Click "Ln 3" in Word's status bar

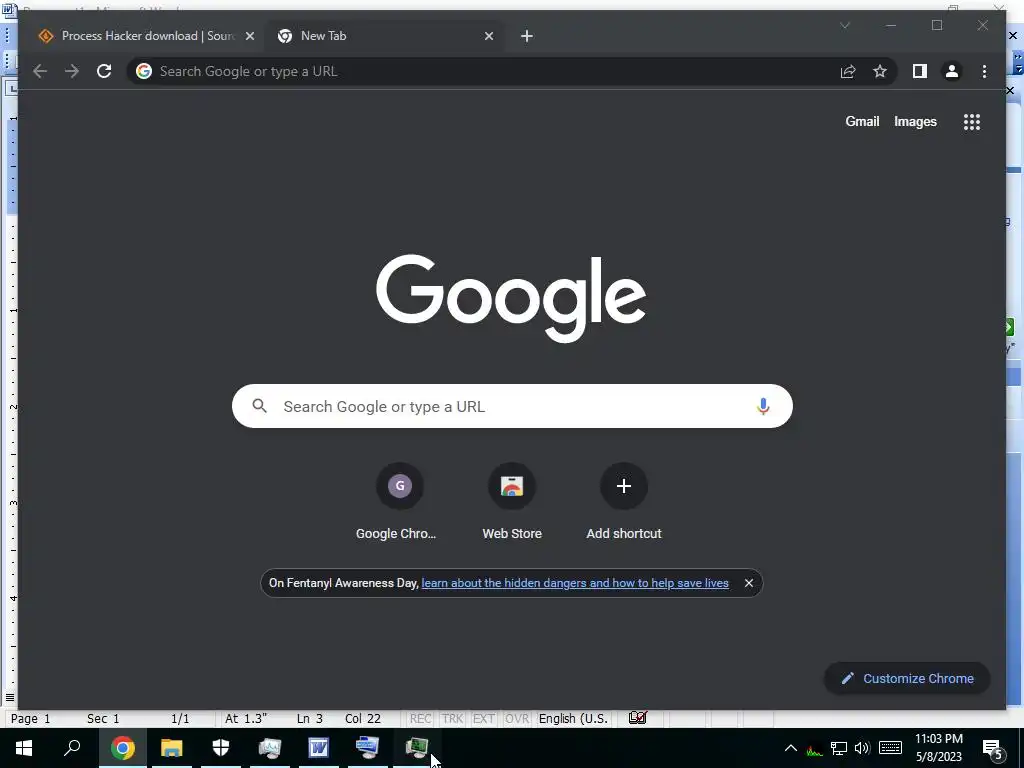310,719
